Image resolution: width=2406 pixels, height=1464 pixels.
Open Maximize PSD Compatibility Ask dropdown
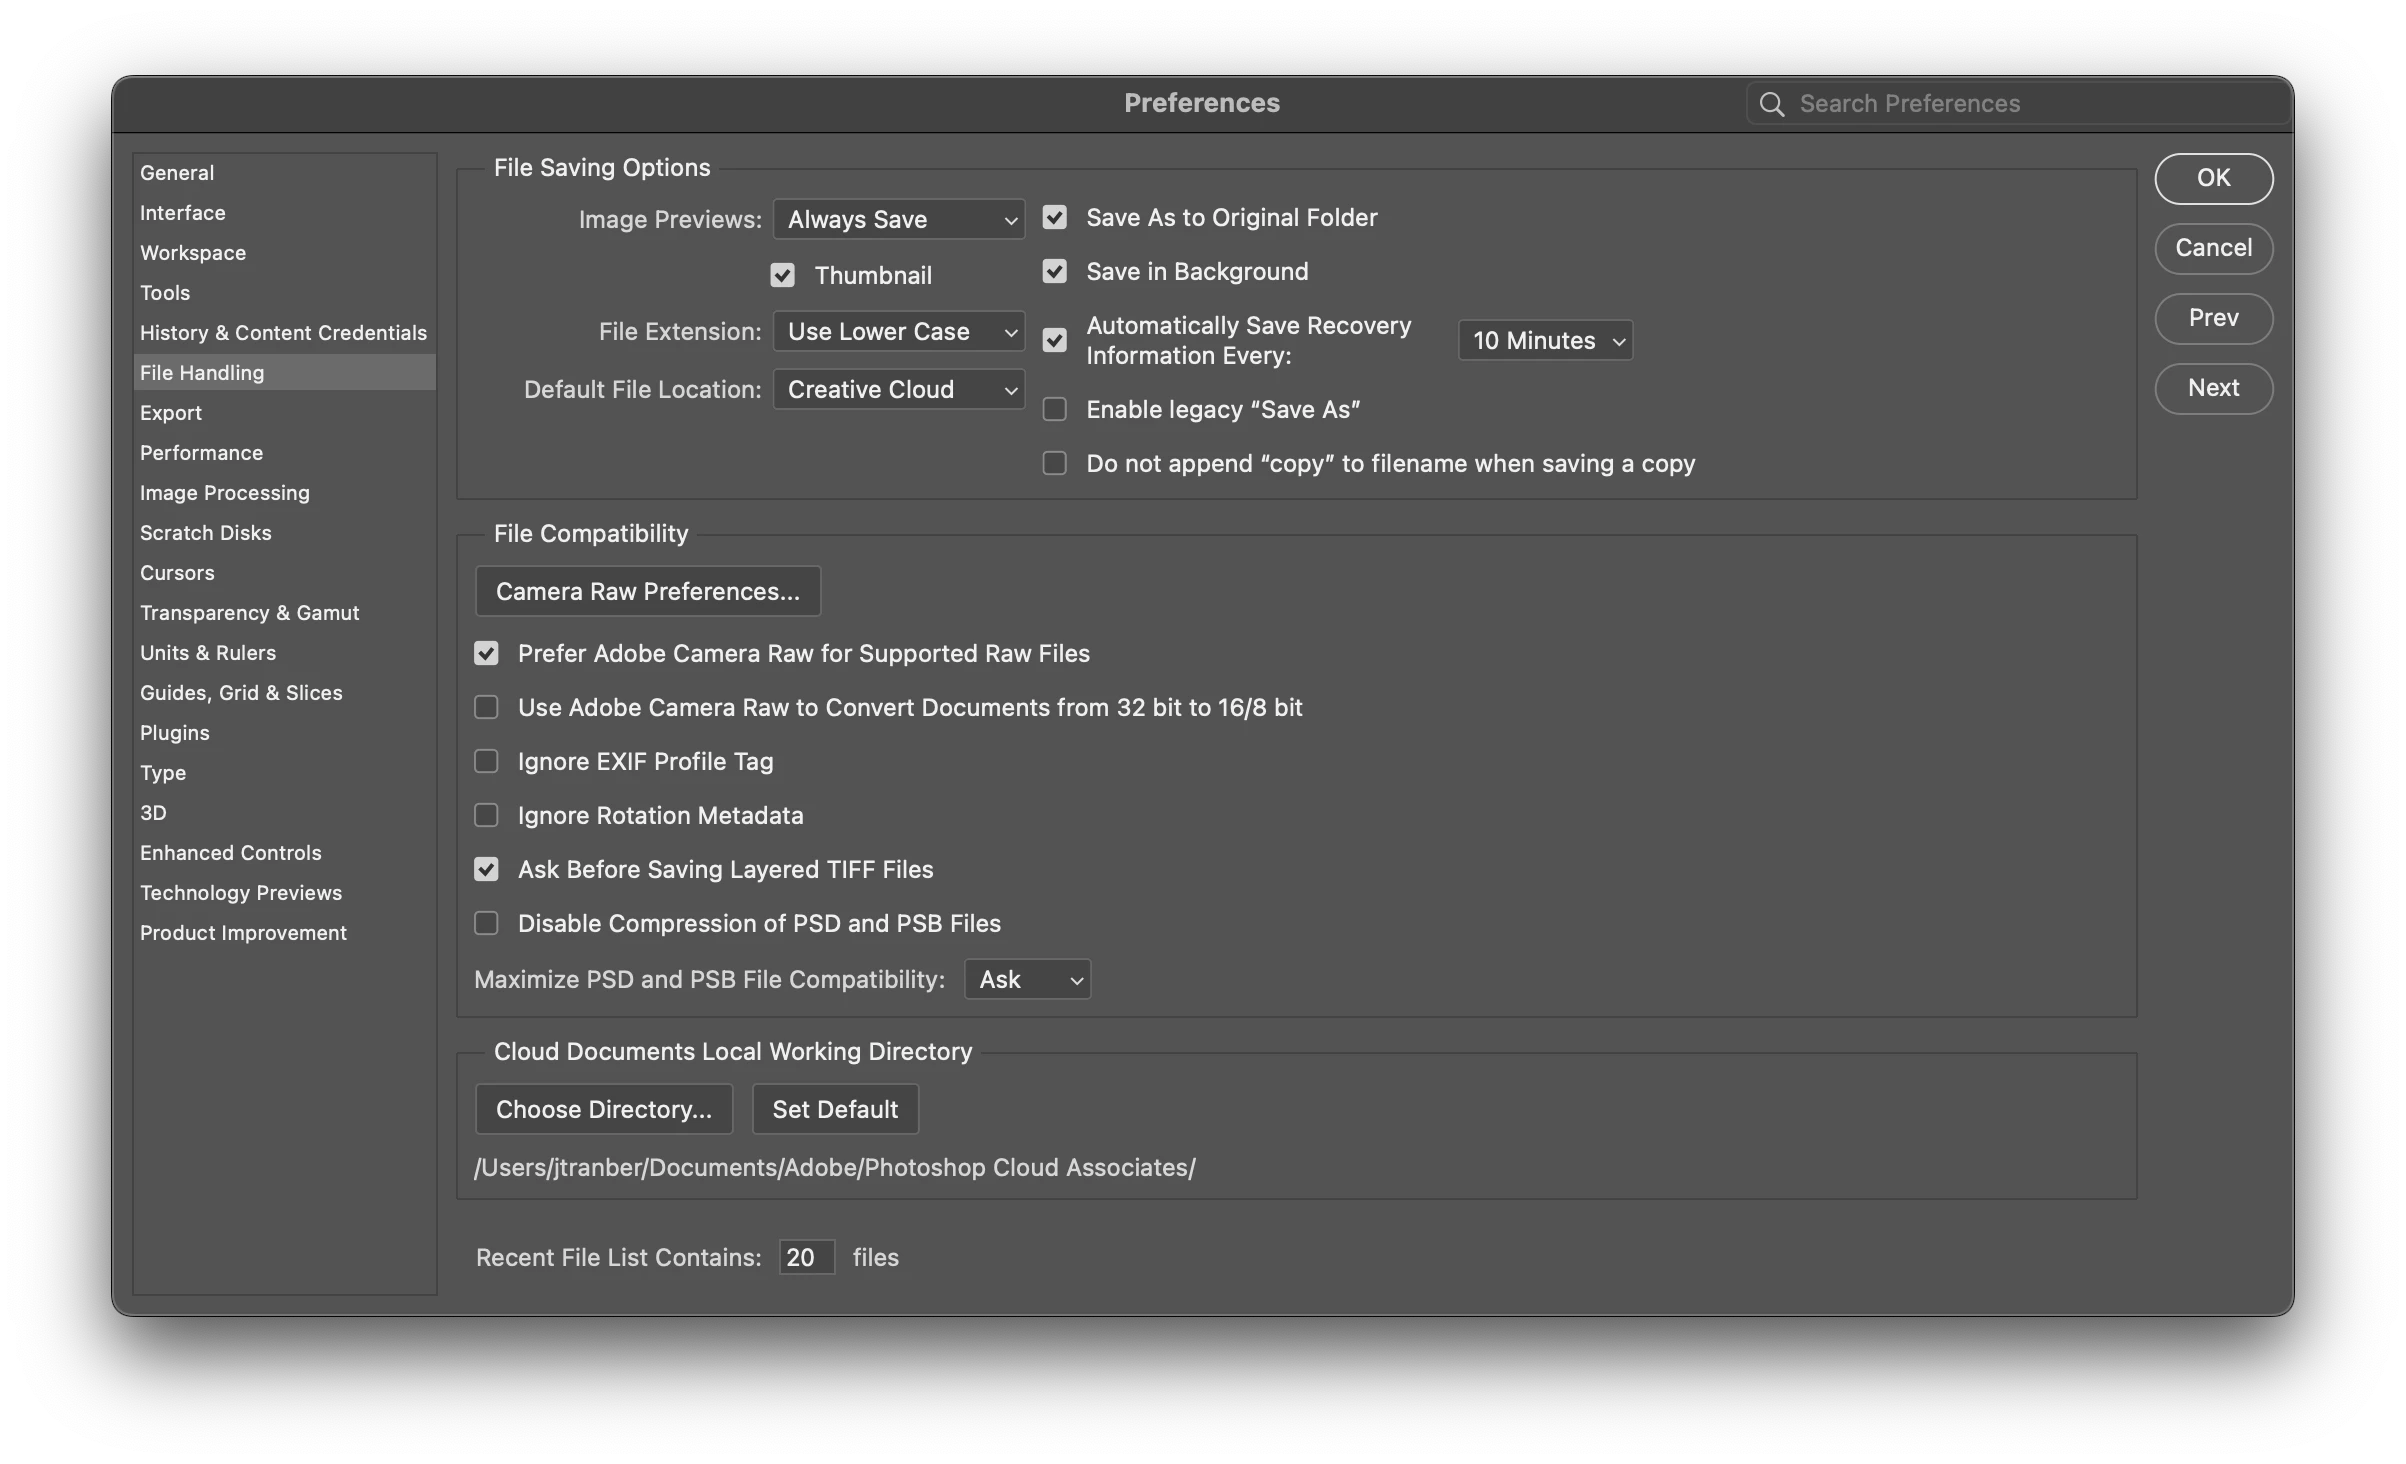(1027, 980)
